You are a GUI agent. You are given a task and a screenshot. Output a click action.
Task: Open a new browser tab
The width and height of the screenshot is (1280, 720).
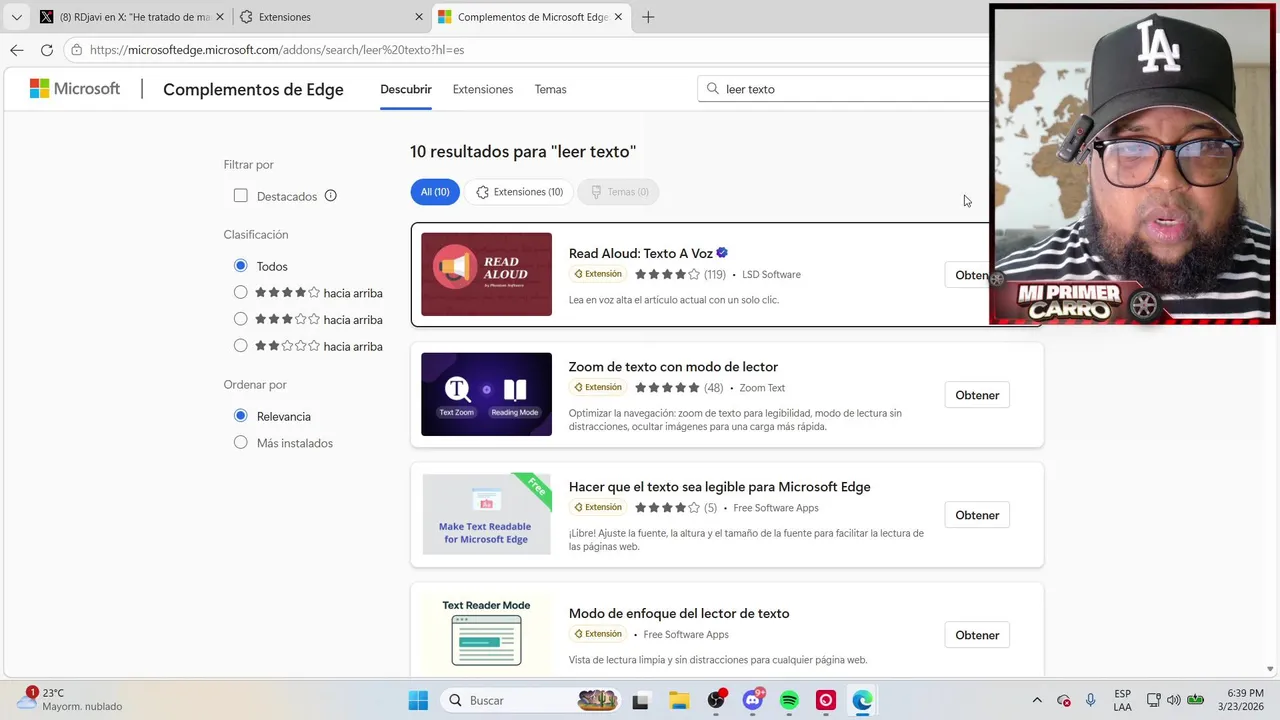click(648, 17)
